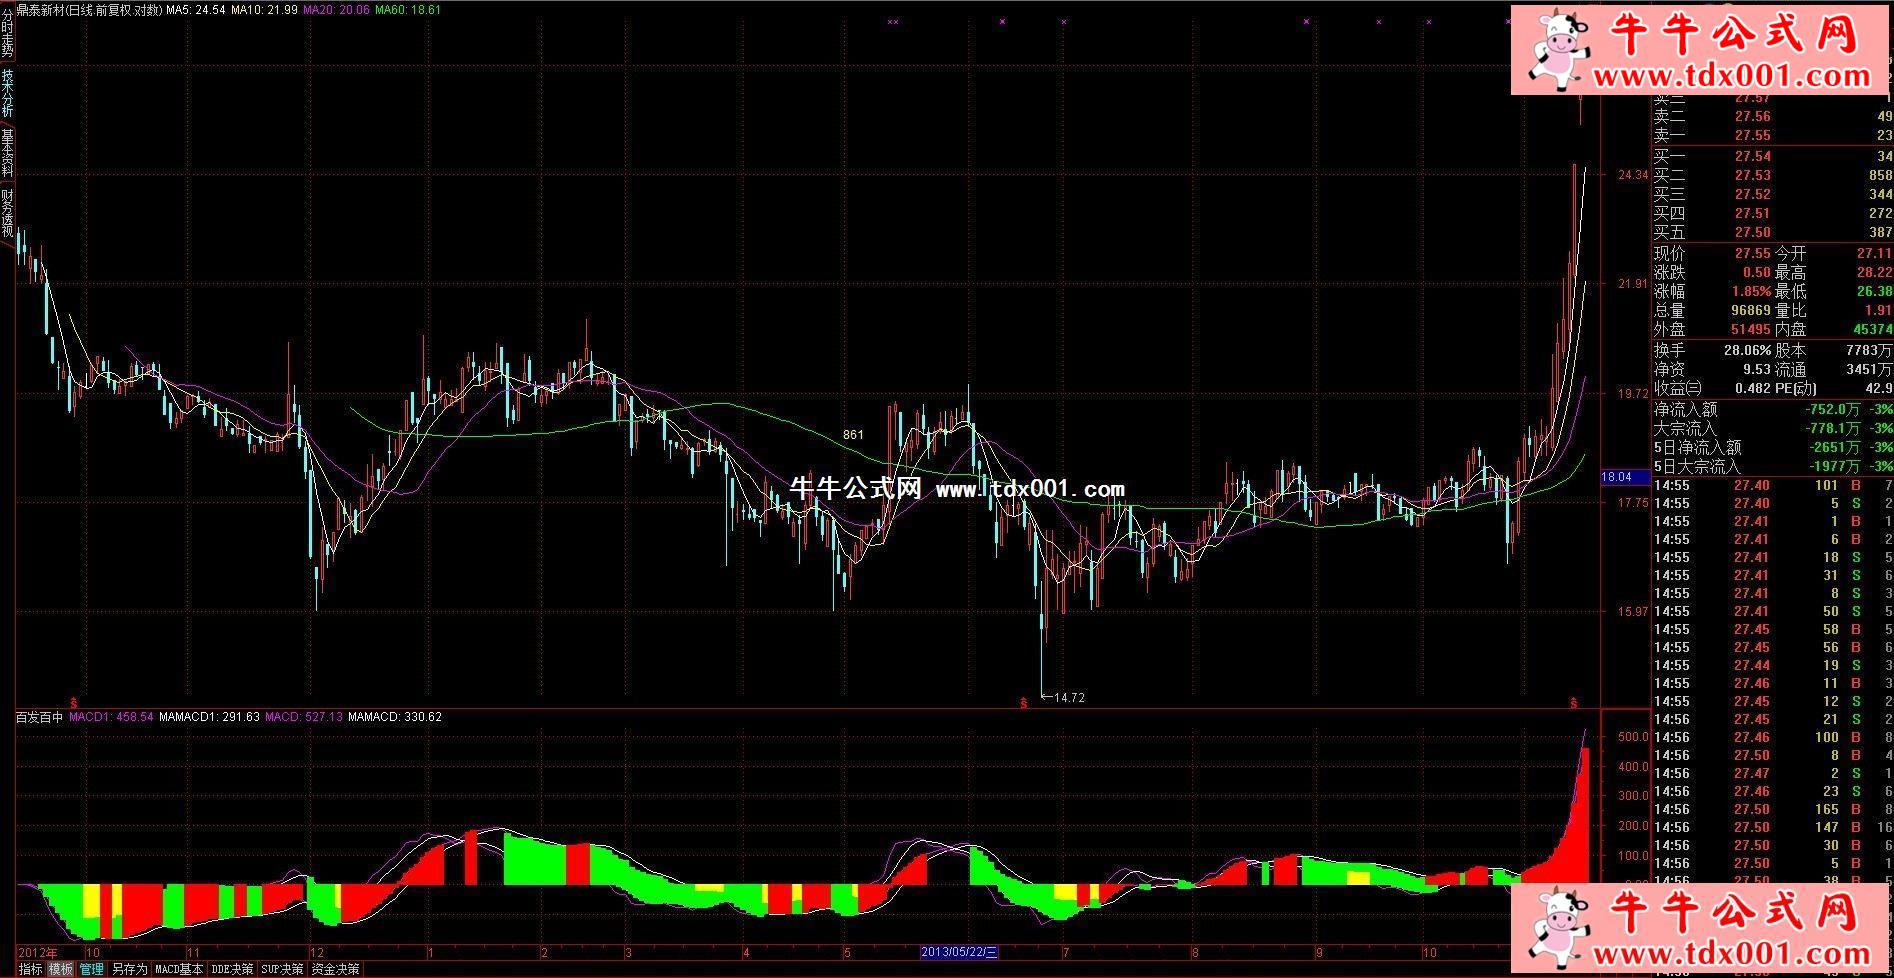Select the 模板 button in bottom bar

click(61, 969)
